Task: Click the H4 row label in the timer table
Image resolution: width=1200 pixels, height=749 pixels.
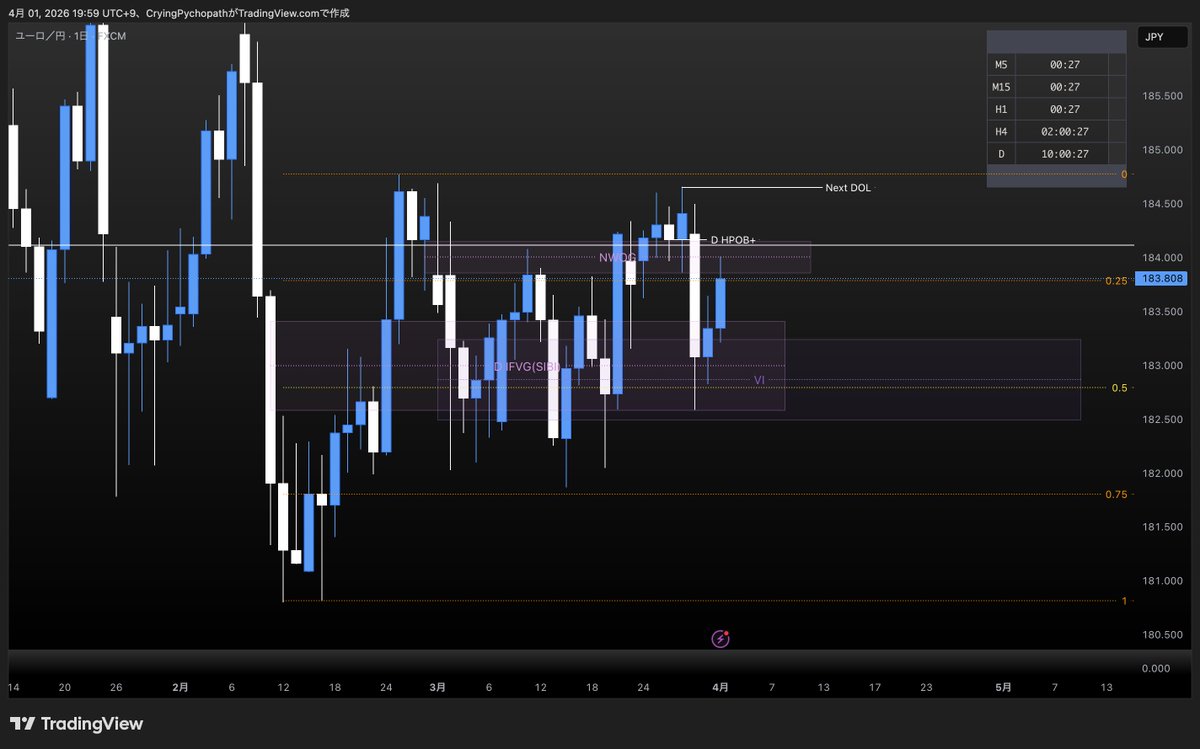Action: point(1001,131)
